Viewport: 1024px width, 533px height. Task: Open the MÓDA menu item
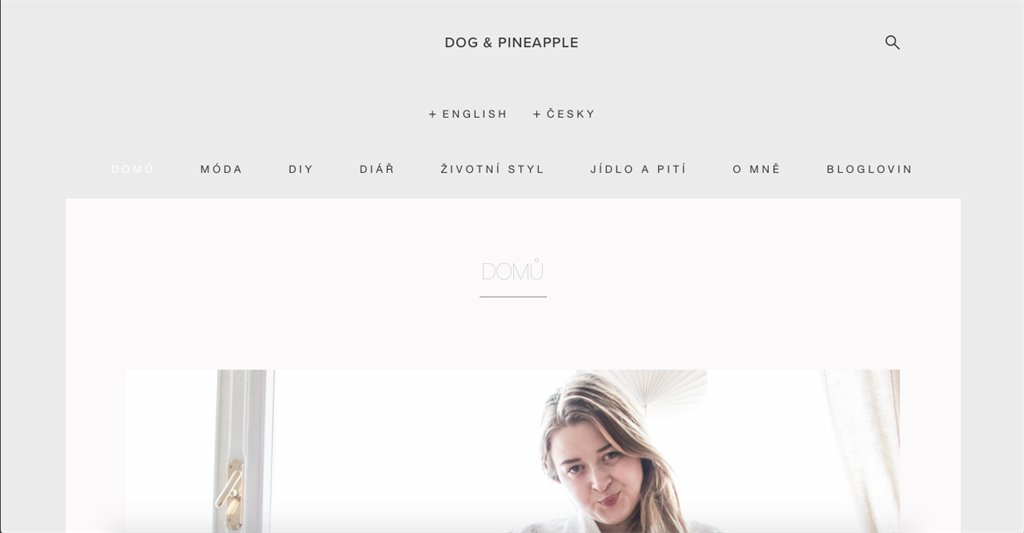[x=221, y=169]
